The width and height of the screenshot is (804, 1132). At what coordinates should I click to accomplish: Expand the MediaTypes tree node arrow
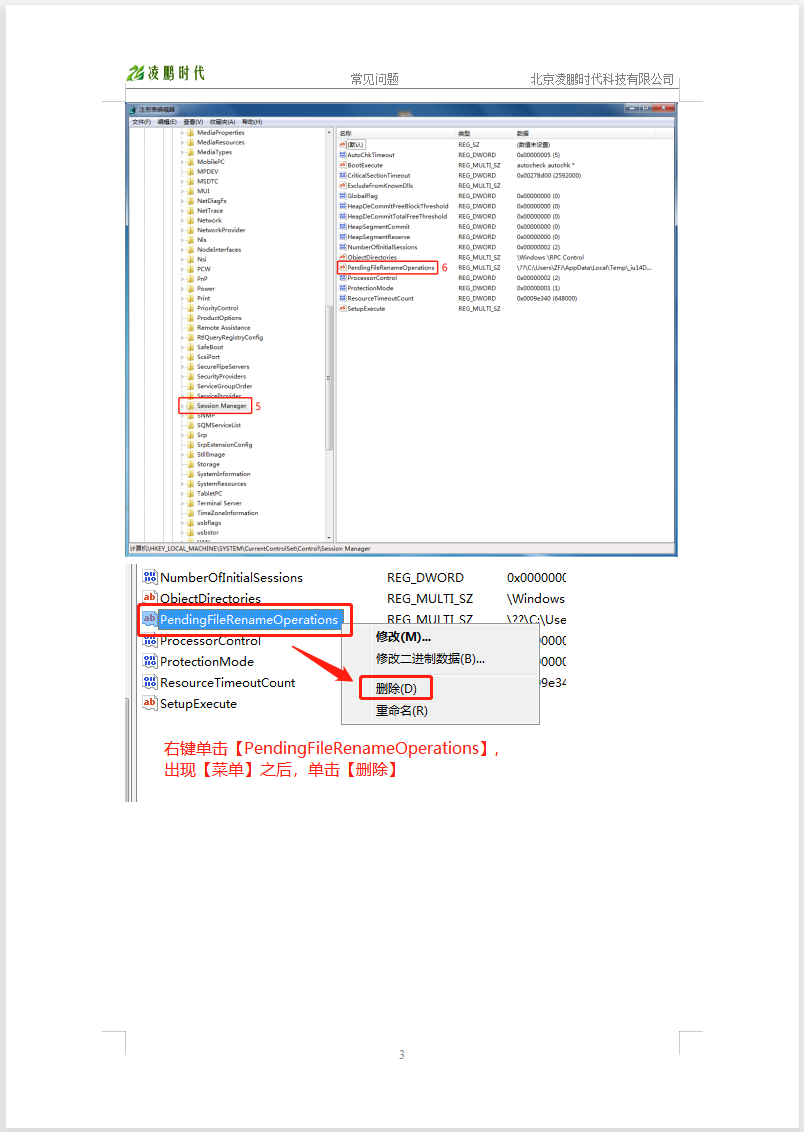click(182, 152)
